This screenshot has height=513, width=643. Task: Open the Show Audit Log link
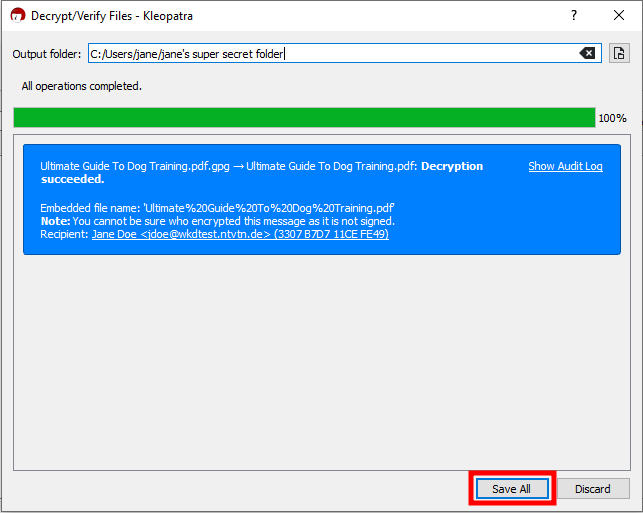click(565, 166)
